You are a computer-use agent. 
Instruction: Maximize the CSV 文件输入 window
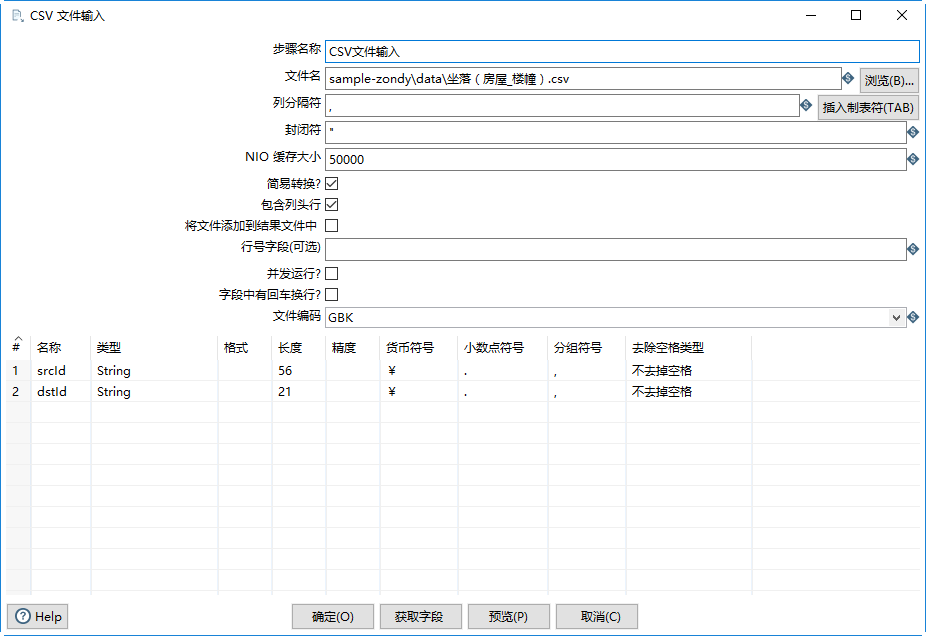[x=856, y=15]
